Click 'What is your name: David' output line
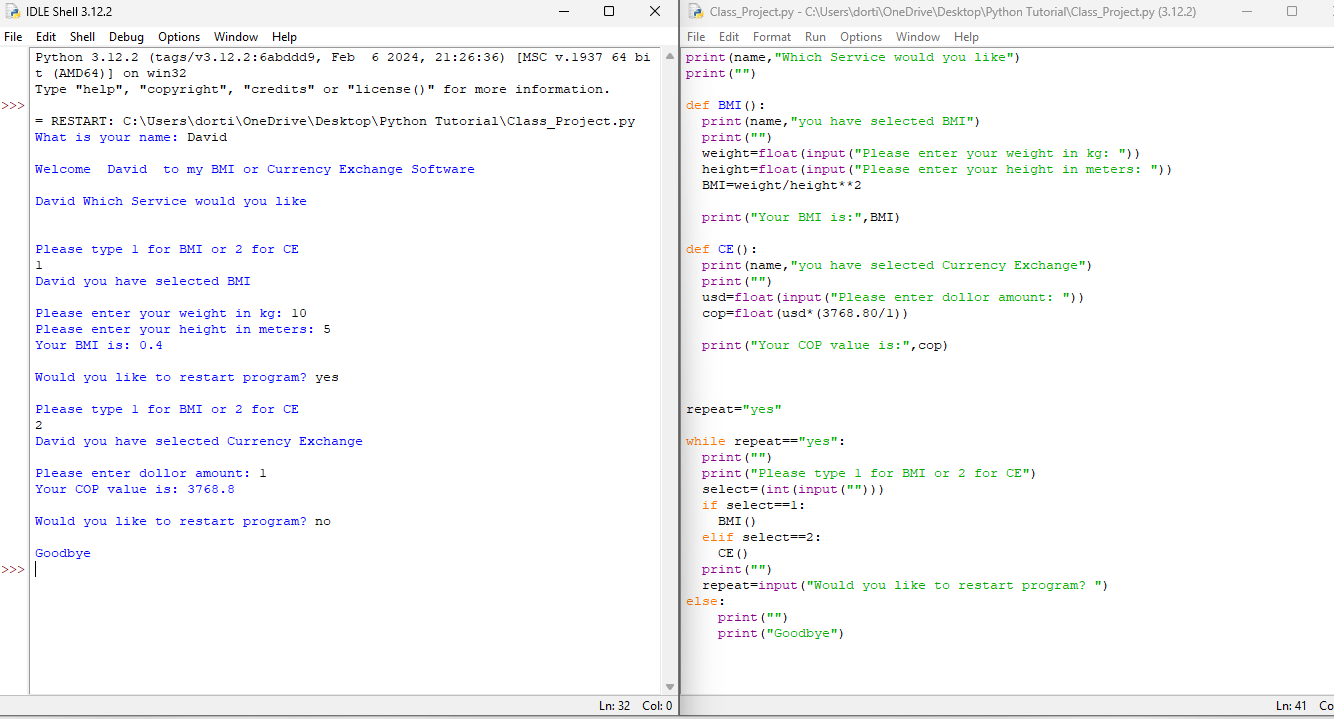 pyautogui.click(x=131, y=137)
